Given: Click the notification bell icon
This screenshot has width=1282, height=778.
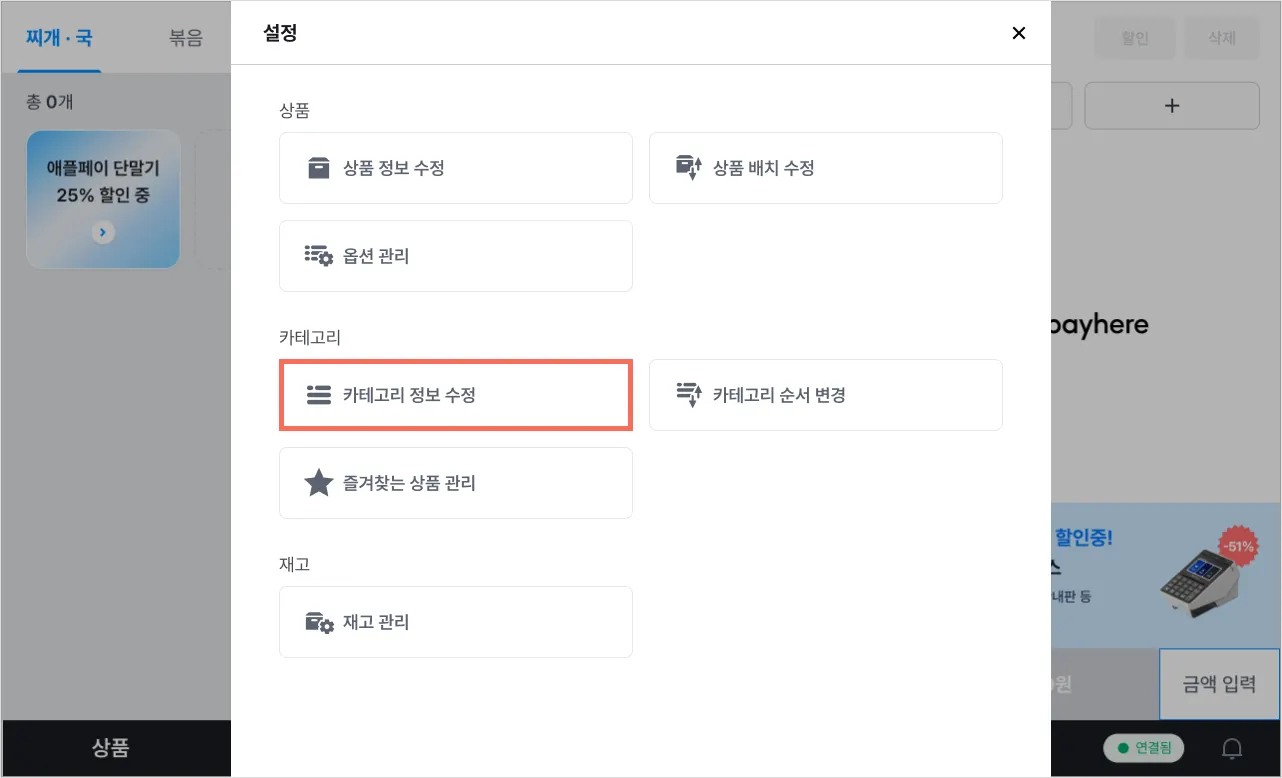Looking at the screenshot, I should coord(1233,748).
